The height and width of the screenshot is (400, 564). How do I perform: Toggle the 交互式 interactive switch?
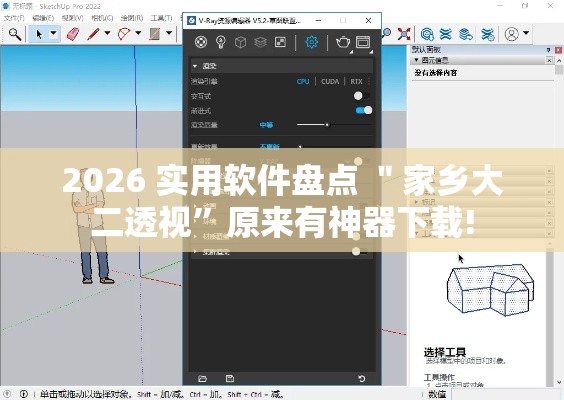pos(362,96)
